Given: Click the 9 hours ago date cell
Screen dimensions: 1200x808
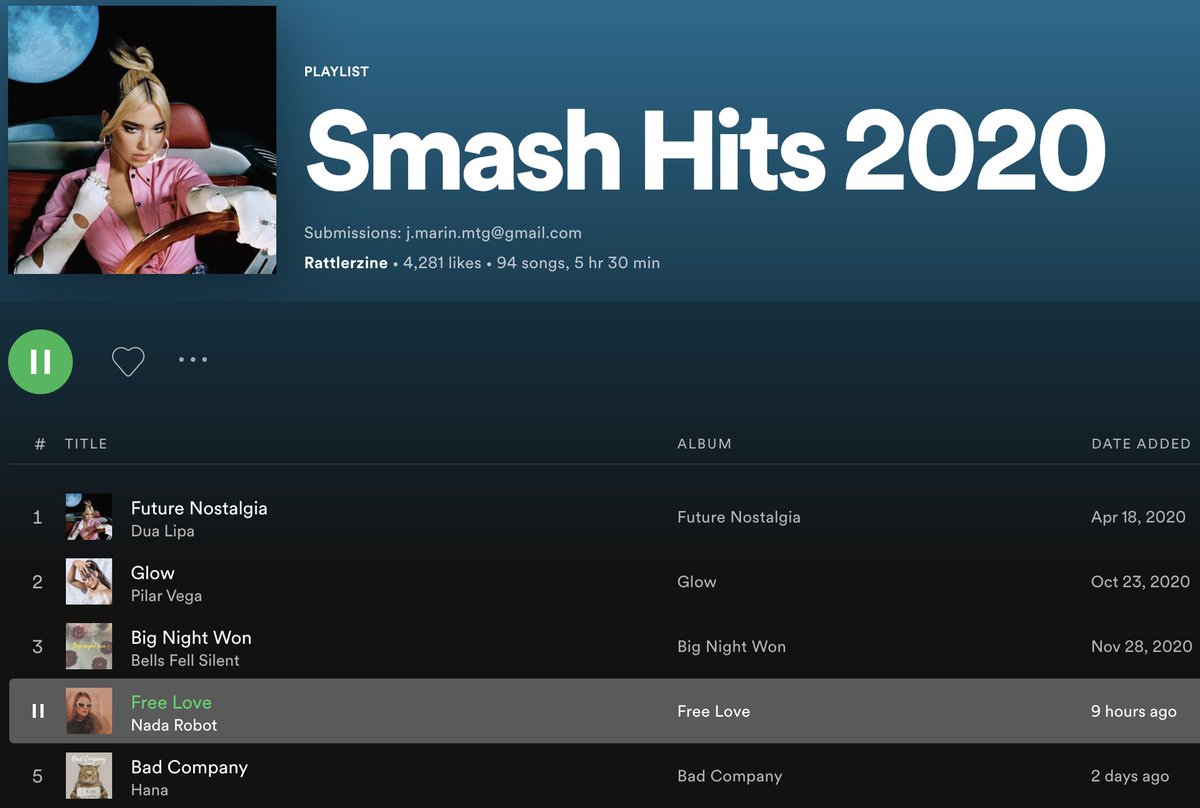Looking at the screenshot, I should click(1134, 711).
